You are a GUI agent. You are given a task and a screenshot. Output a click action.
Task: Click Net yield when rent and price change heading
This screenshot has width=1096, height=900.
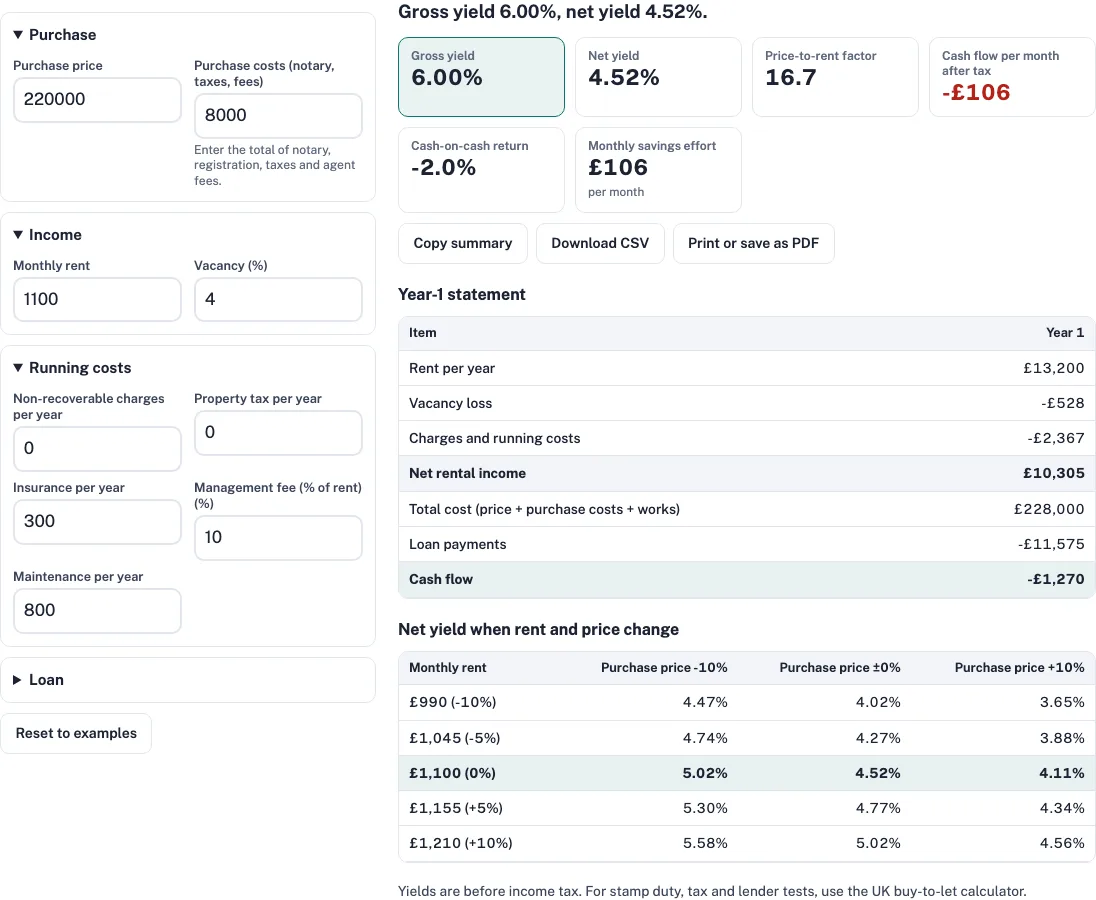[538, 630]
